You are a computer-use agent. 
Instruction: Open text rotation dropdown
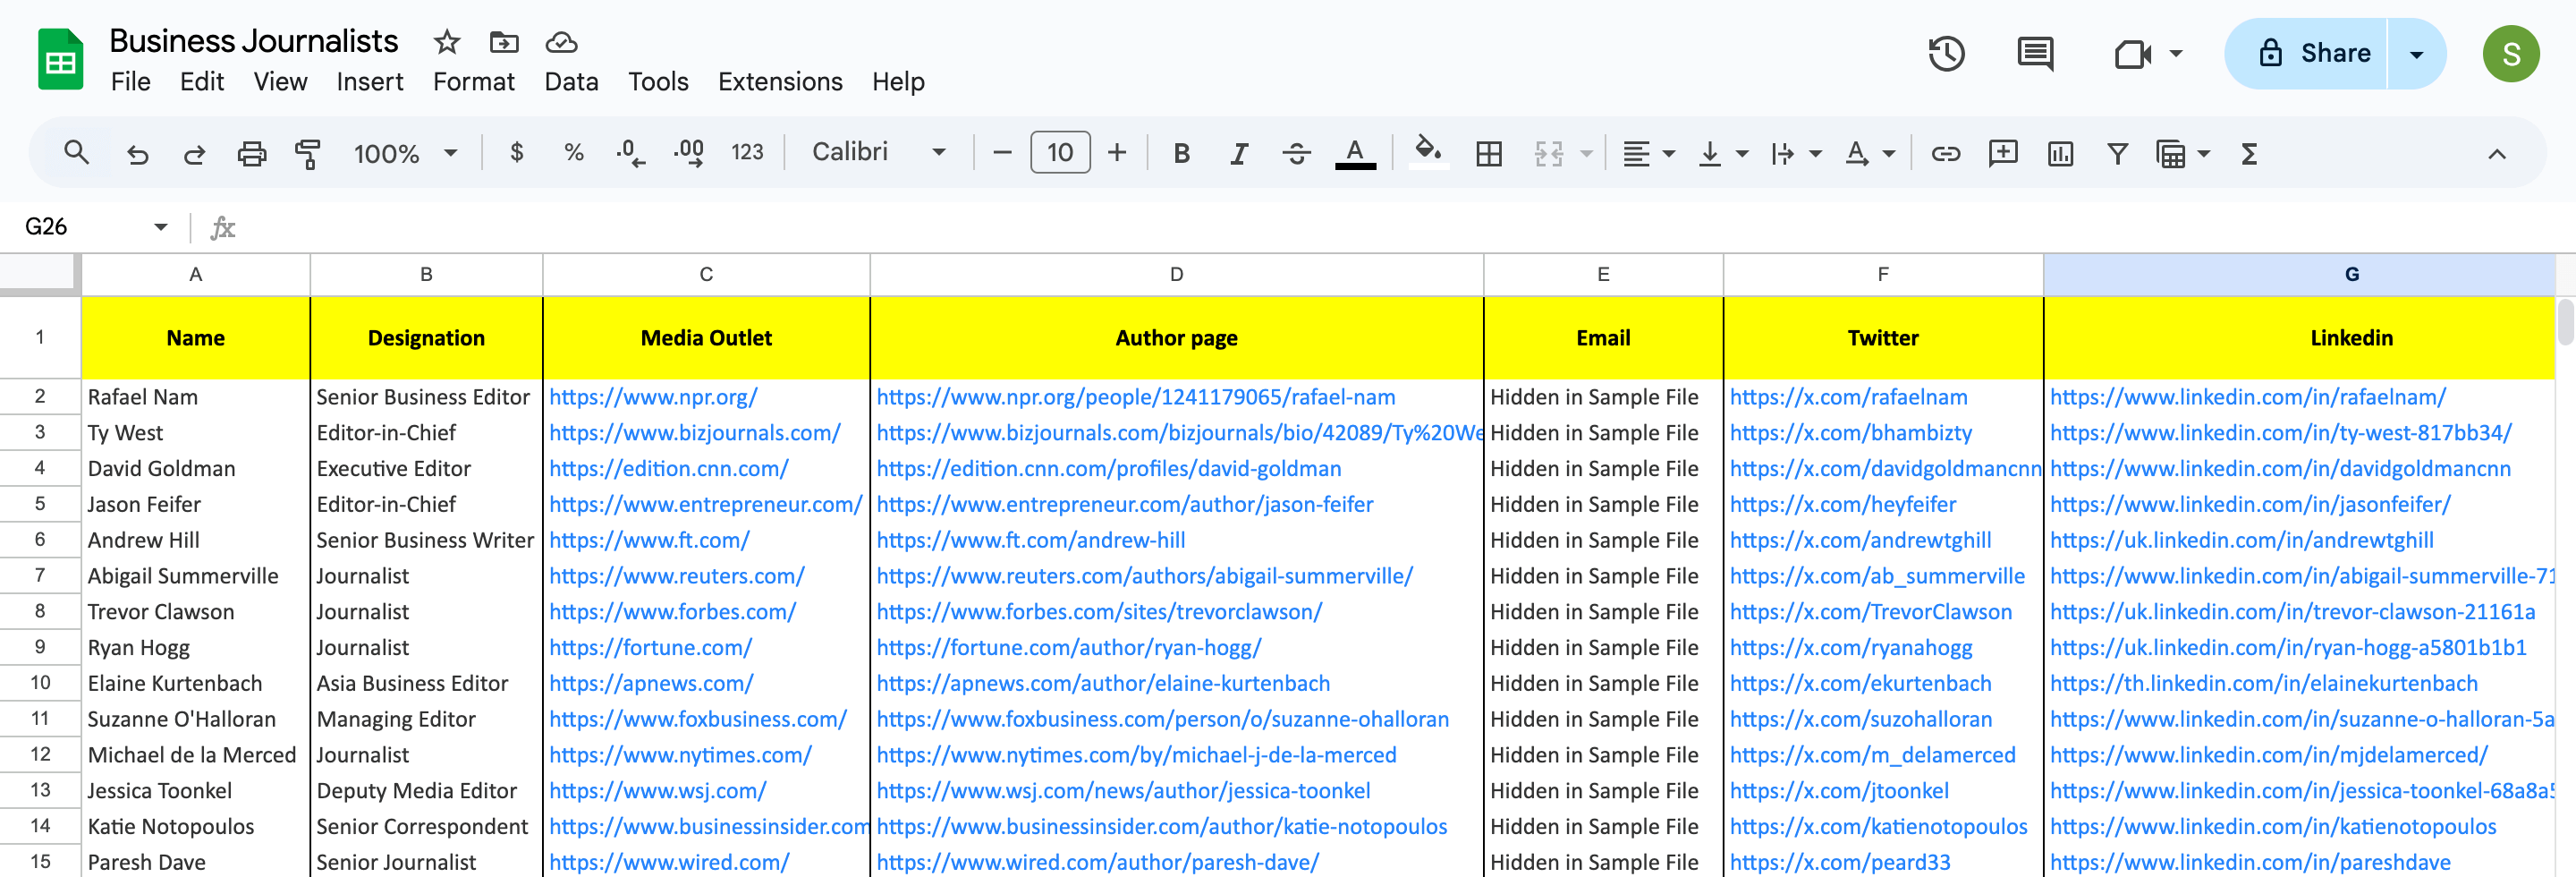(1869, 153)
